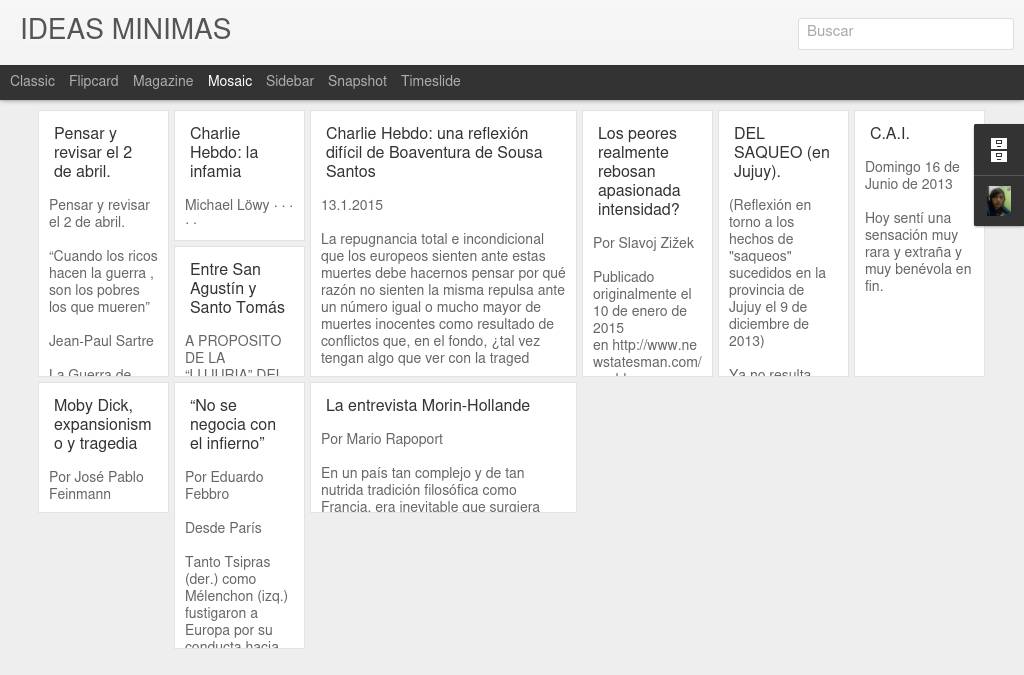Open 'DEL SAQUEO (en Jujuy)' post
The image size is (1024, 675).
click(781, 153)
